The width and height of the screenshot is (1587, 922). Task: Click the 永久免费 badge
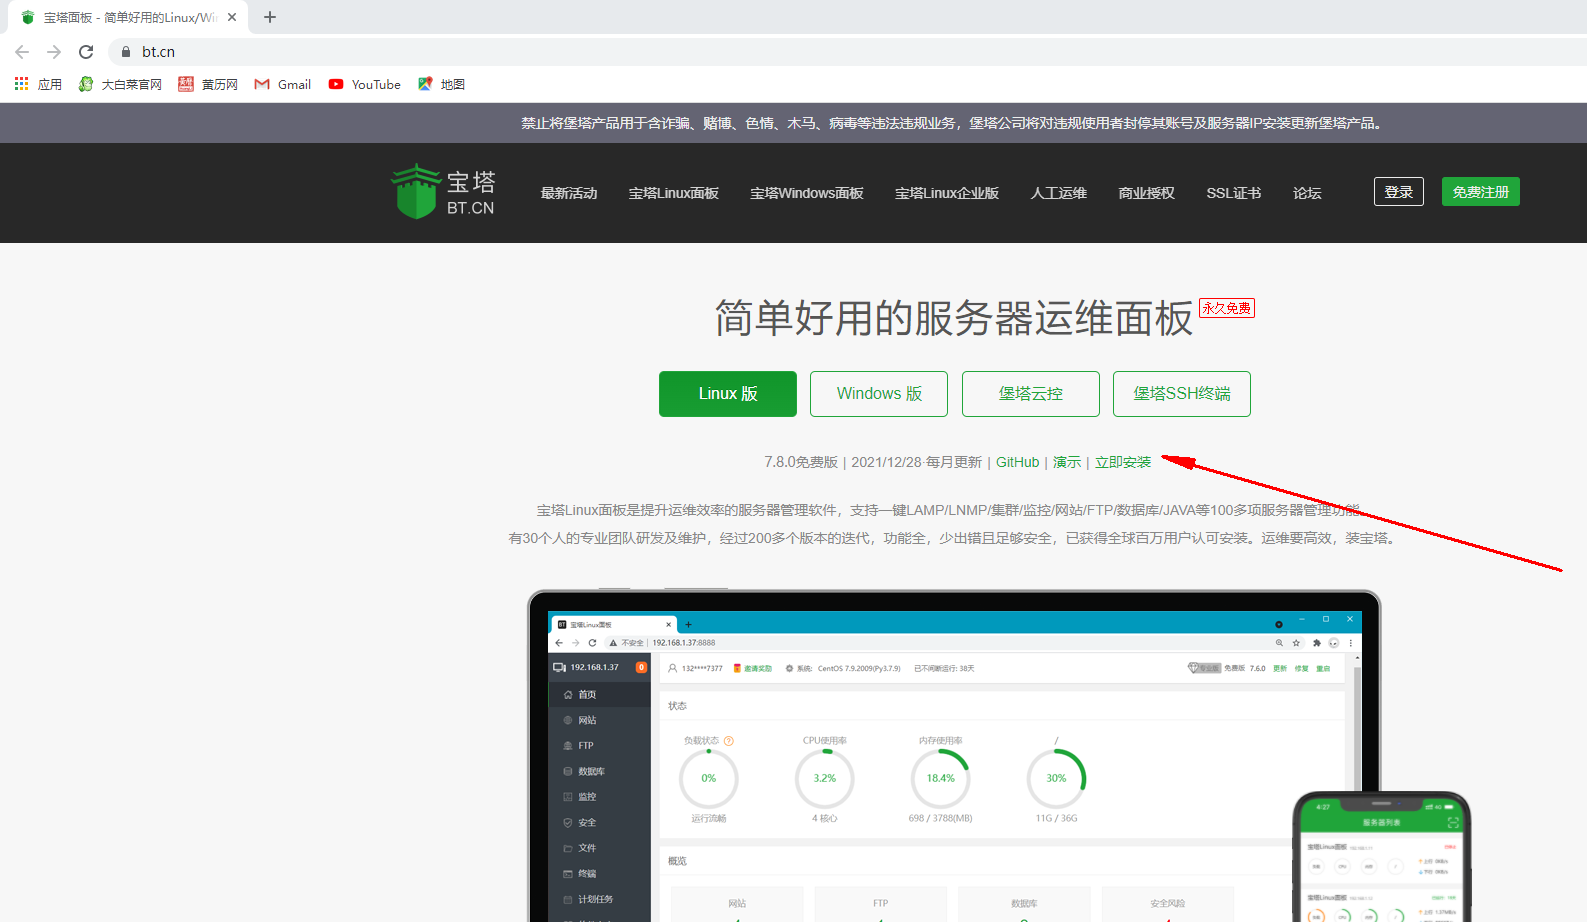[1227, 308]
